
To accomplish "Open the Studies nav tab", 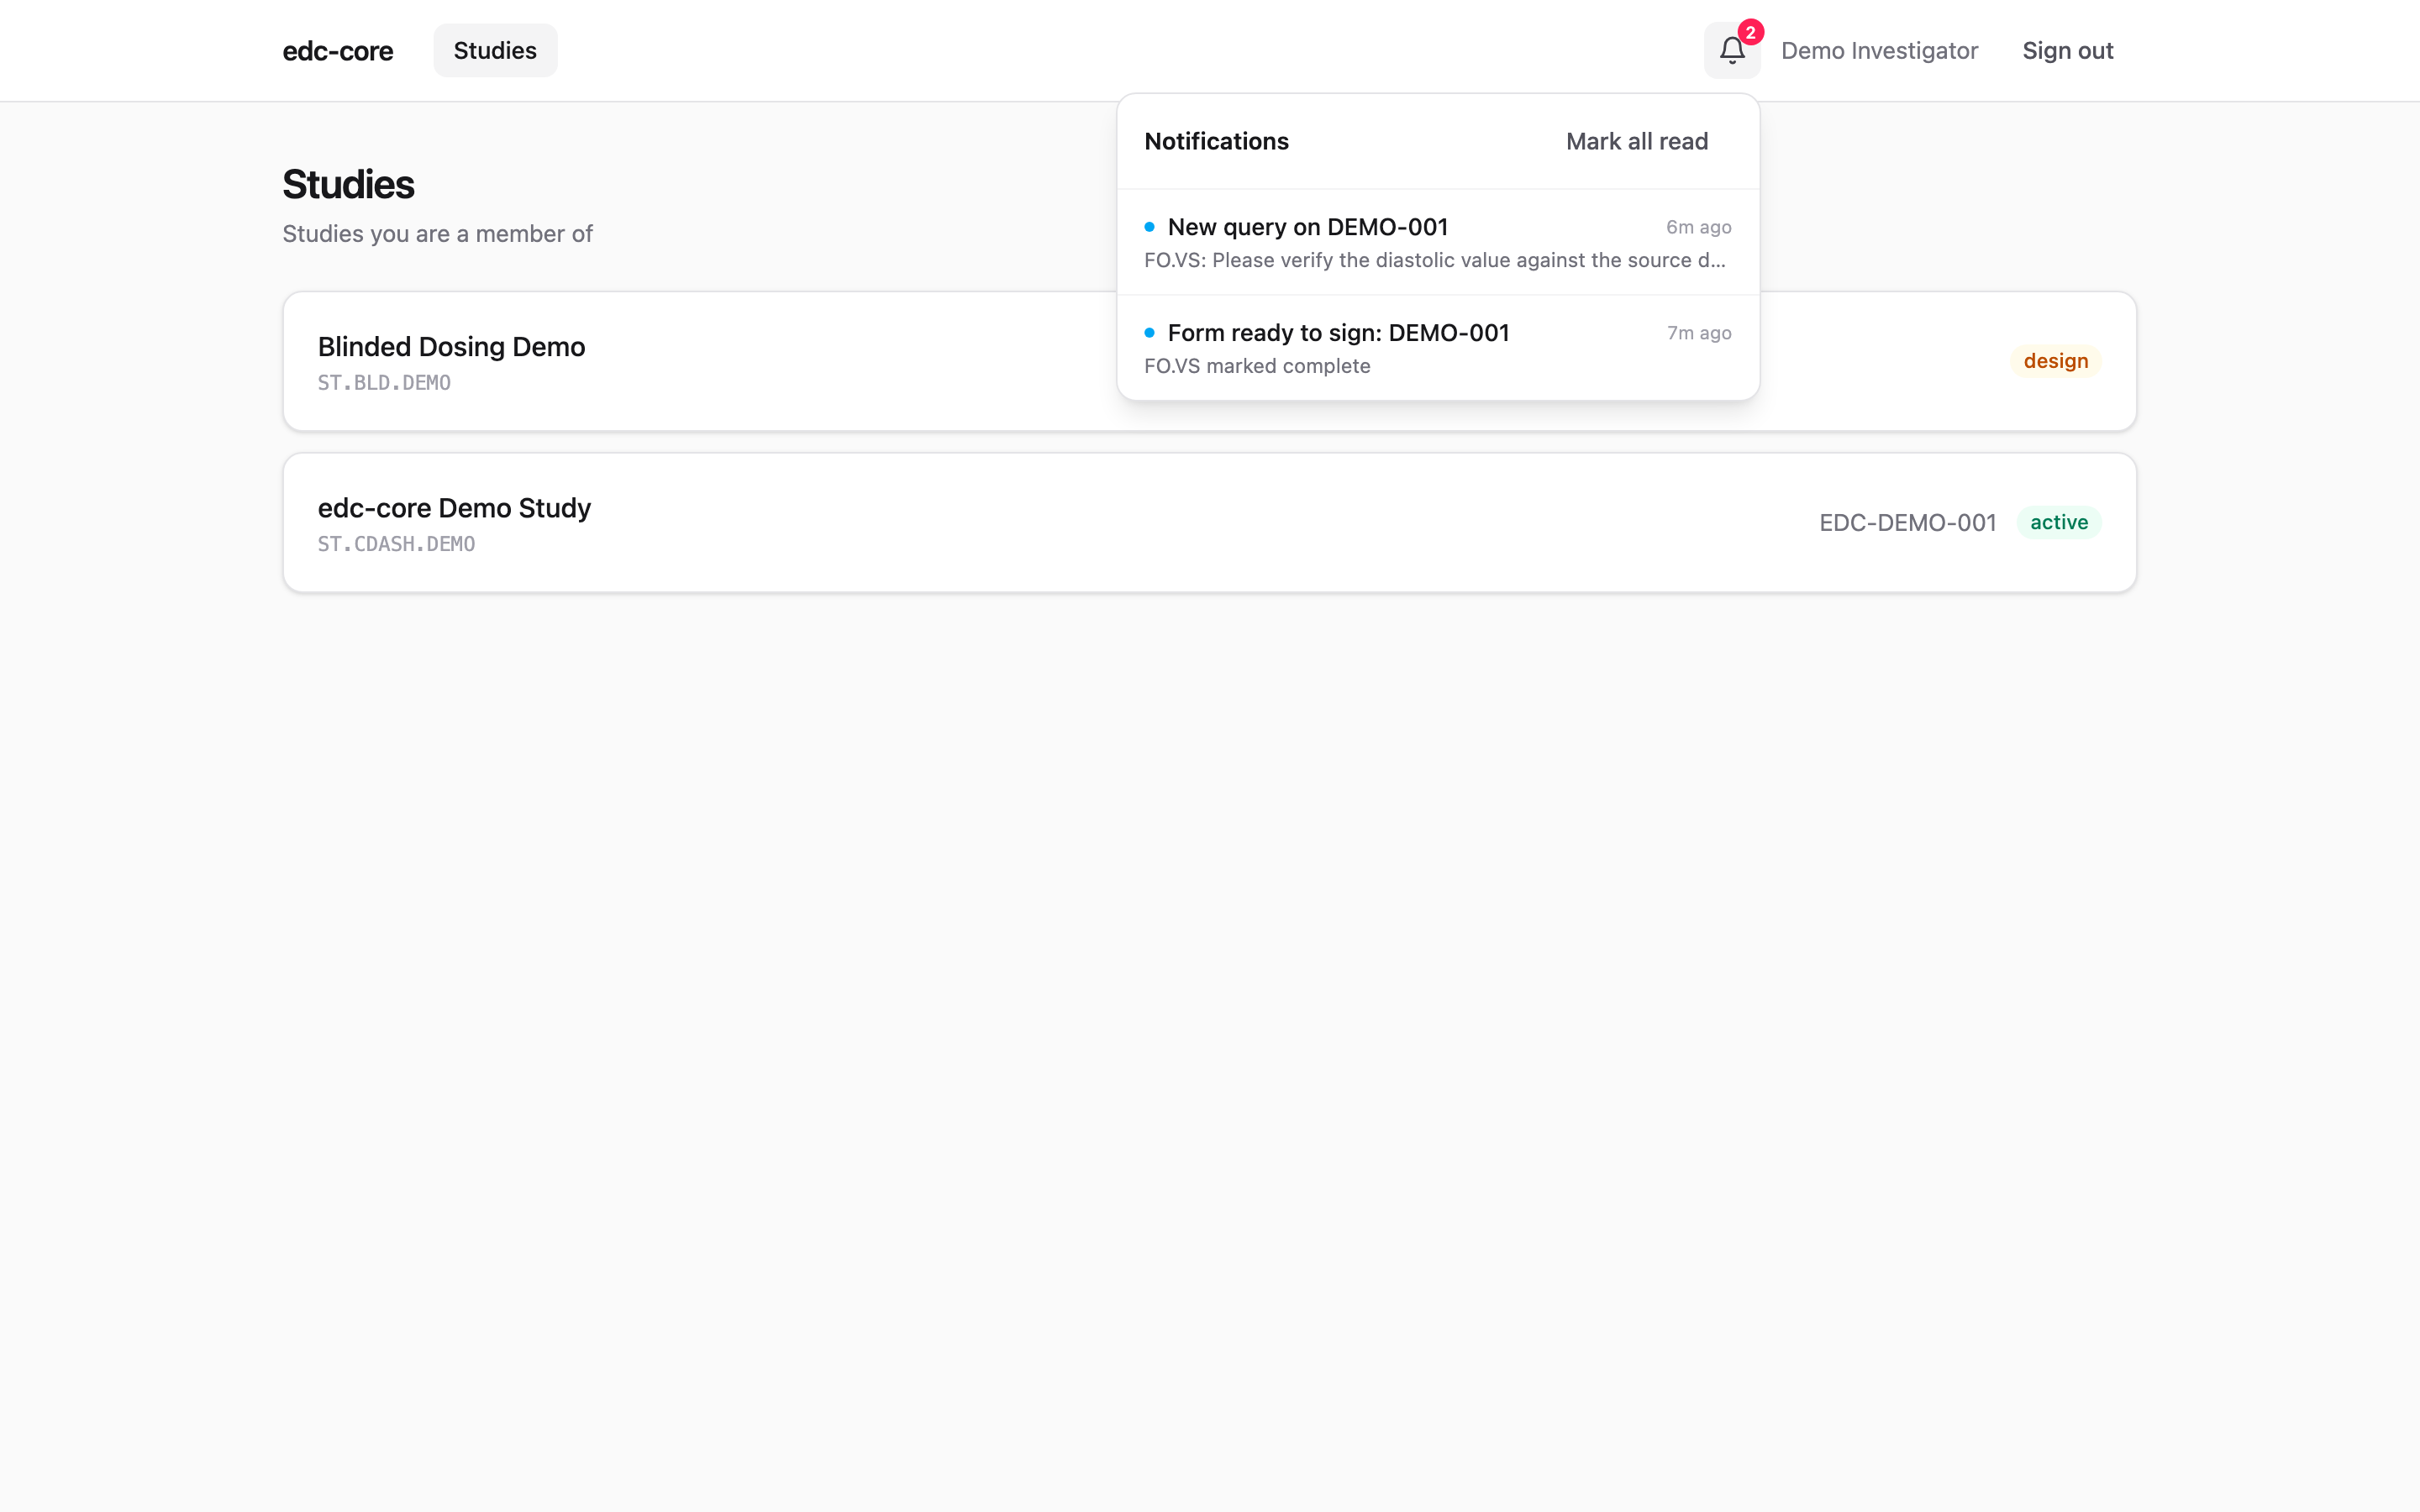I will coord(495,50).
